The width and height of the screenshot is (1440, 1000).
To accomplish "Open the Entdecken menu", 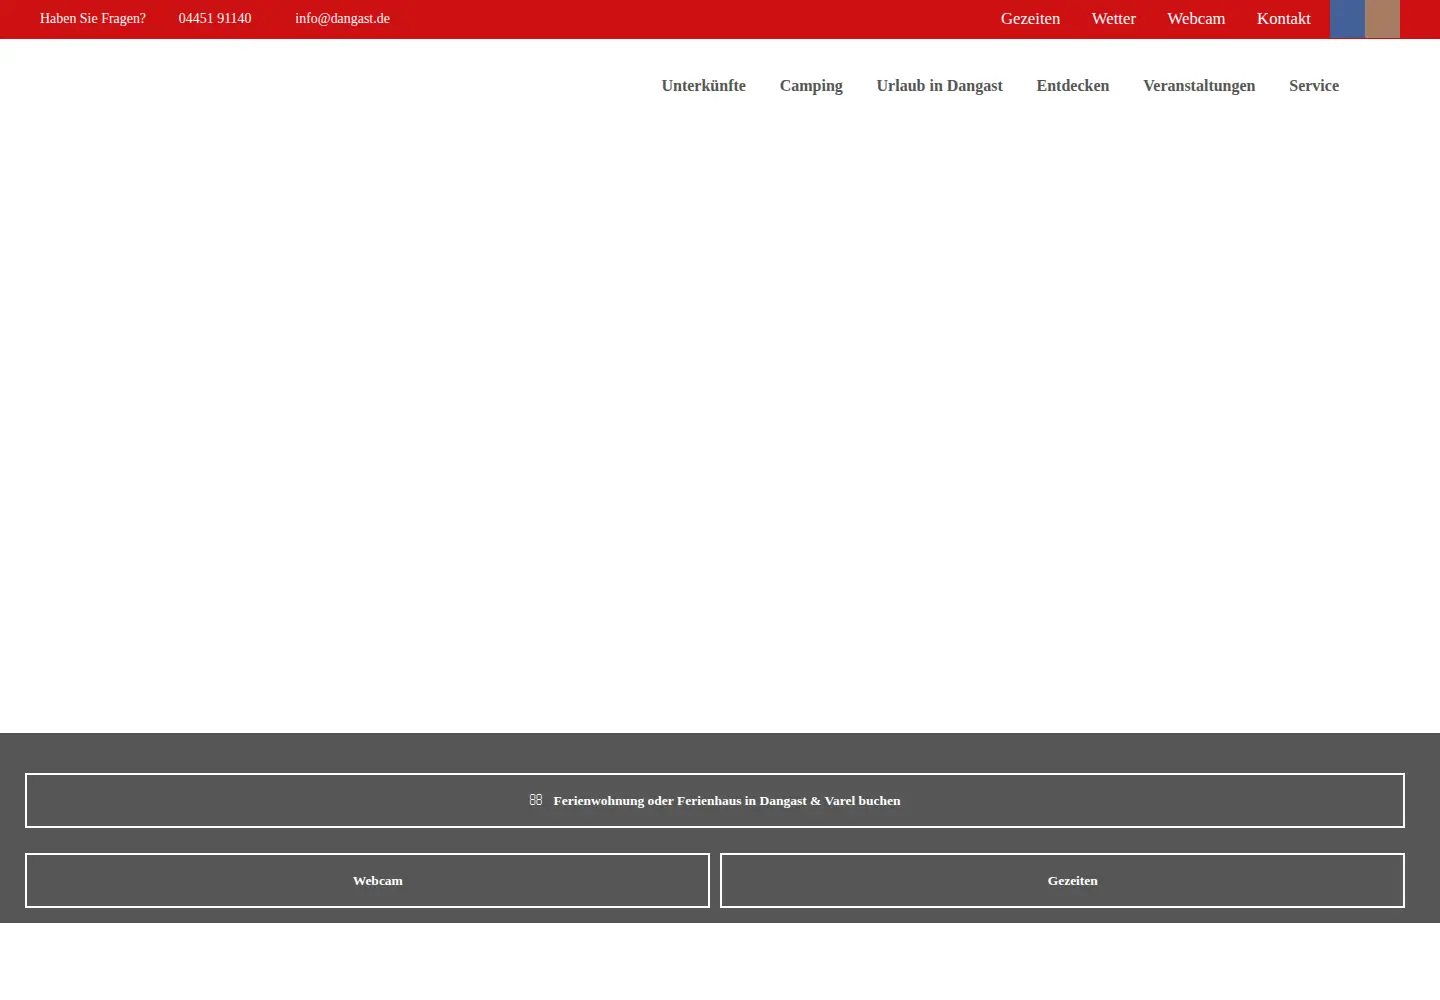I will tap(1073, 86).
